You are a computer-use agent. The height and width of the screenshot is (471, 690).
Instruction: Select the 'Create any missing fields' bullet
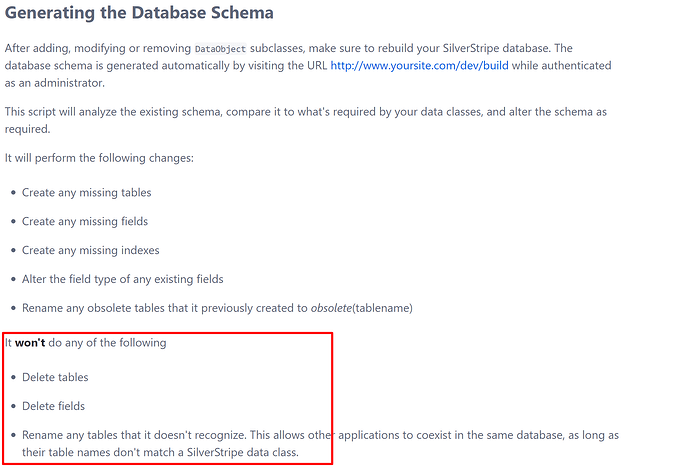[85, 221]
